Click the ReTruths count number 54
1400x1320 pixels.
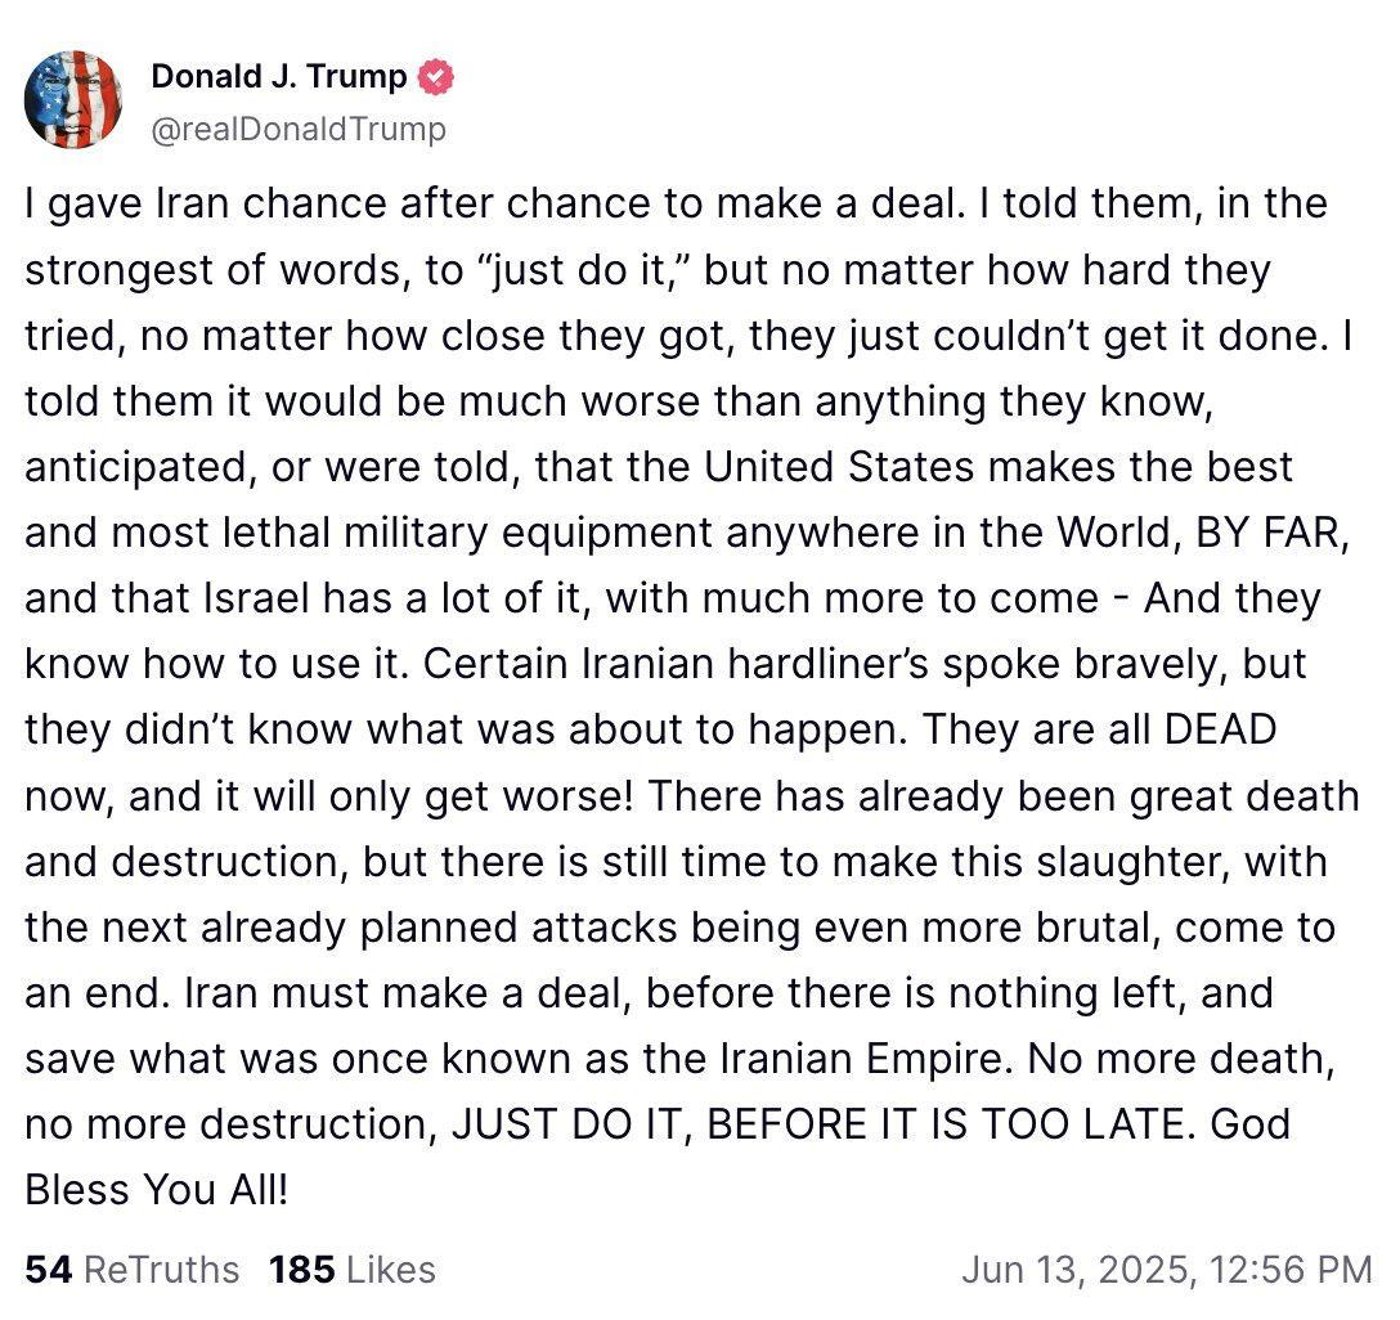coord(50,1270)
